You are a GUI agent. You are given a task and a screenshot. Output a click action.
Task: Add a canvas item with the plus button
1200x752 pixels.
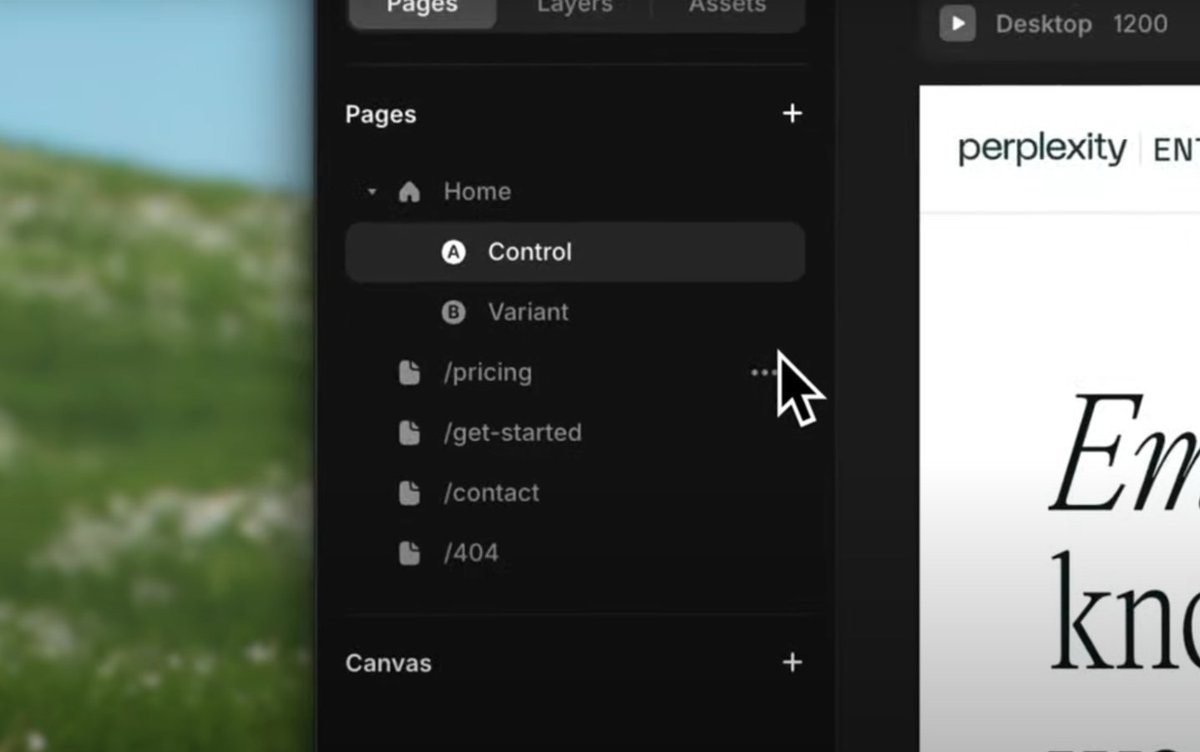792,662
